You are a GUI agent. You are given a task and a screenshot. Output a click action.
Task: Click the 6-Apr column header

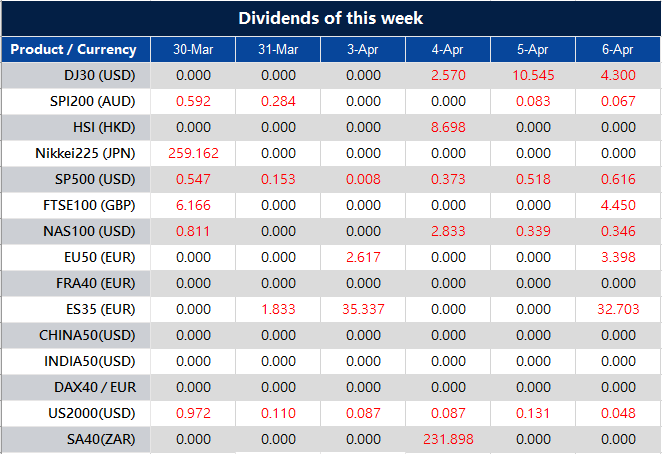pos(618,49)
